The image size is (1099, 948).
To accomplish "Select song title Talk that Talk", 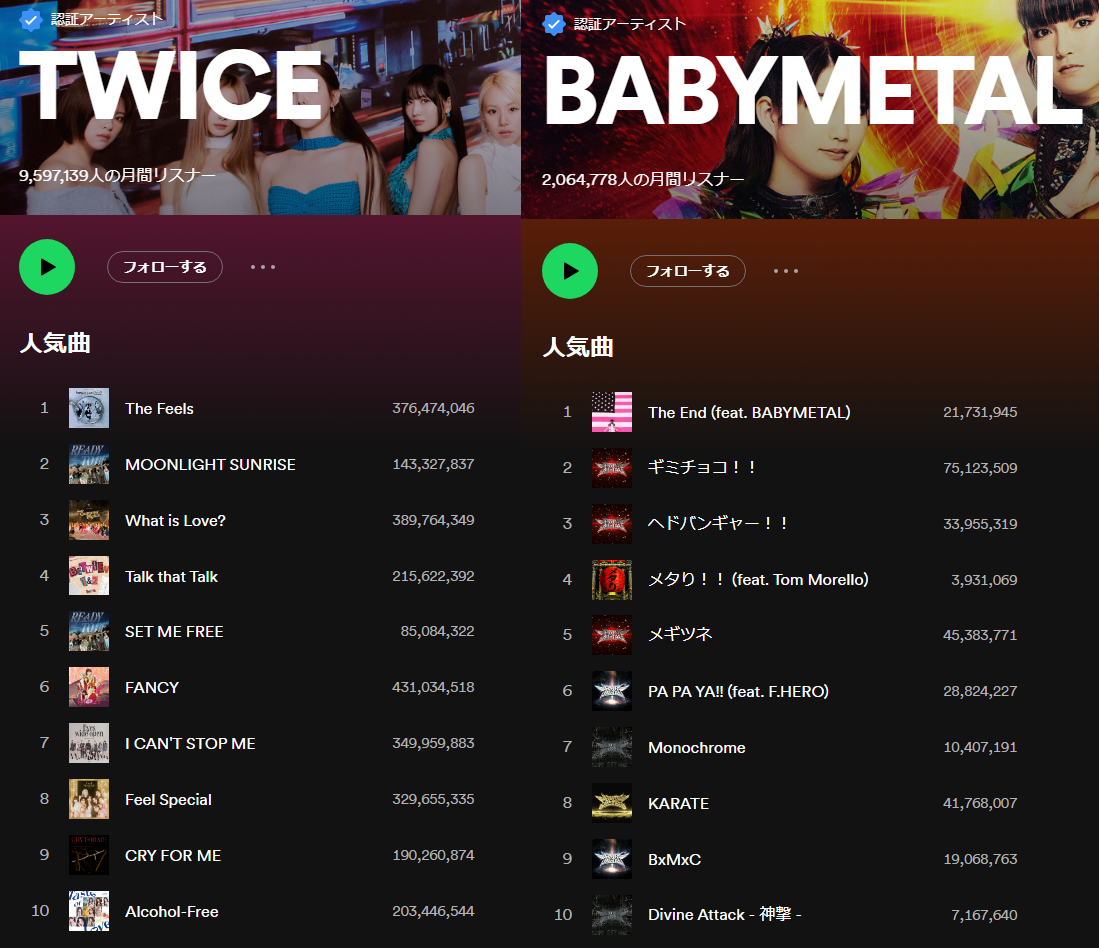I will (x=171, y=577).
